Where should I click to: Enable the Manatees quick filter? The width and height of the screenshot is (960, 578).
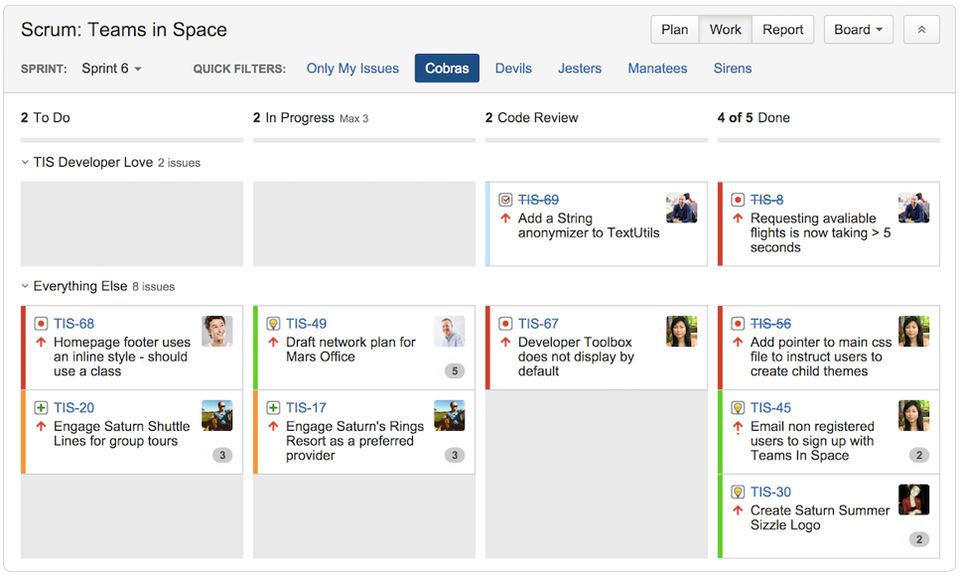point(657,68)
